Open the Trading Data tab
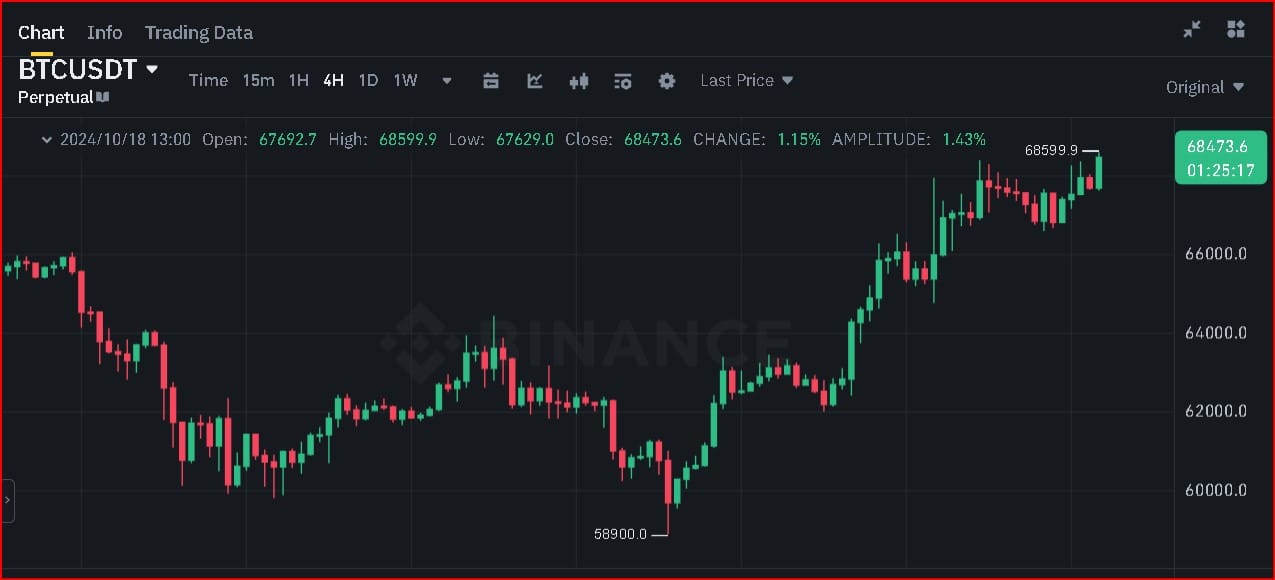The width and height of the screenshot is (1275, 580). coord(199,33)
